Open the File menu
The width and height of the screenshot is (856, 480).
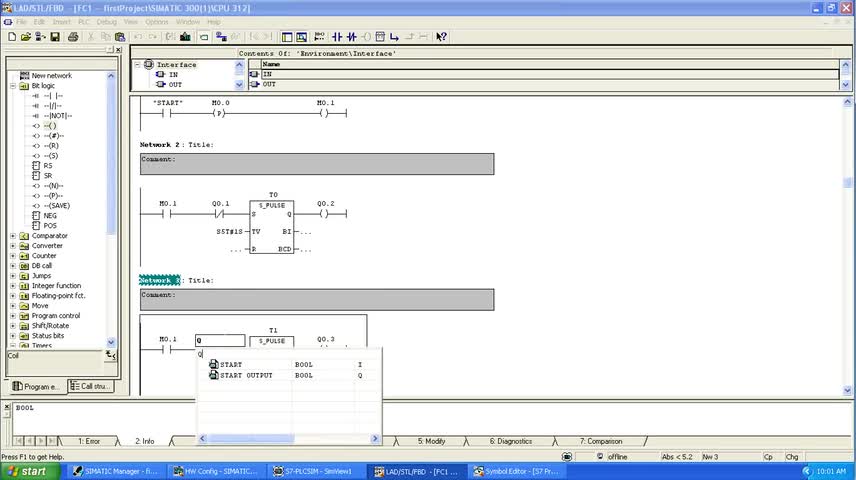21,22
